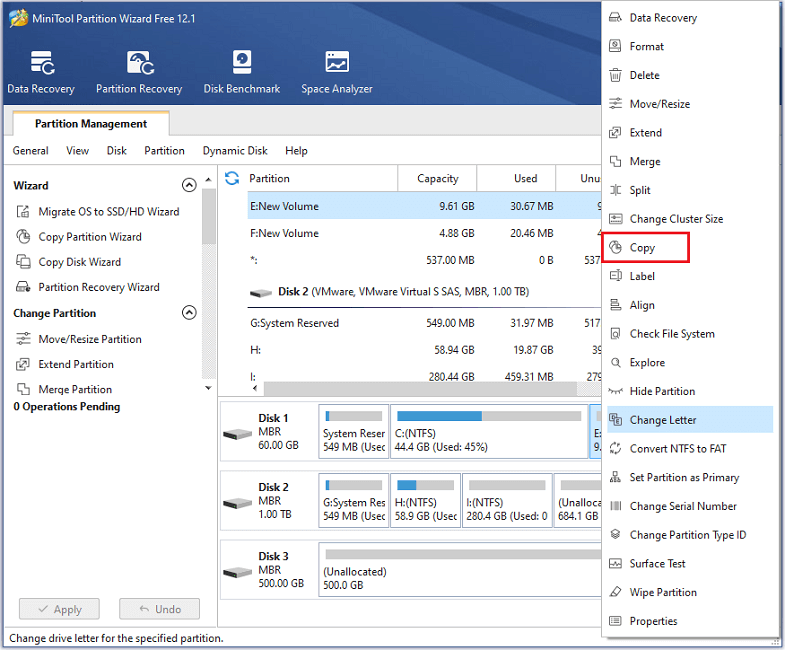Select Change Cluster Size in the context menu
This screenshot has height=650, width=785.
pos(690,219)
